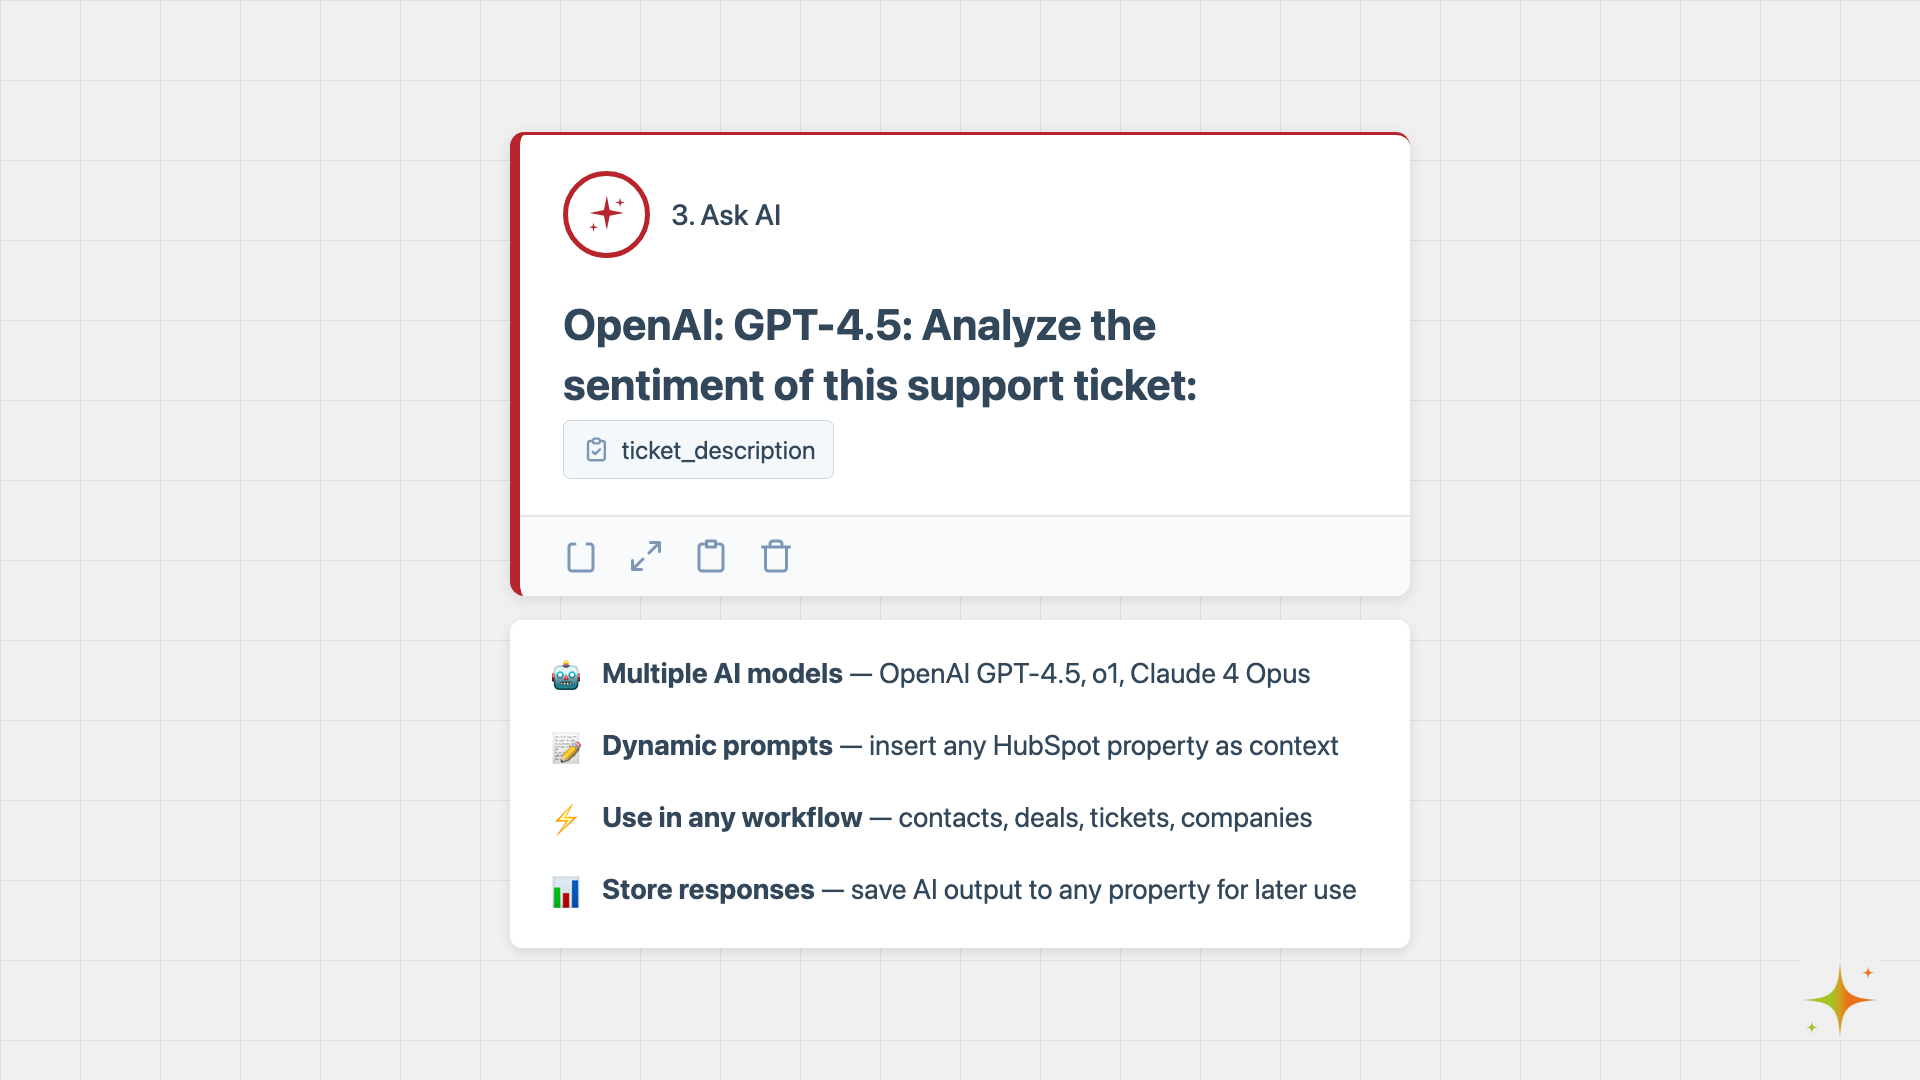Image resolution: width=1920 pixels, height=1080 pixels.
Task: Toggle the square select checkbox in card footer
Action: click(x=581, y=557)
